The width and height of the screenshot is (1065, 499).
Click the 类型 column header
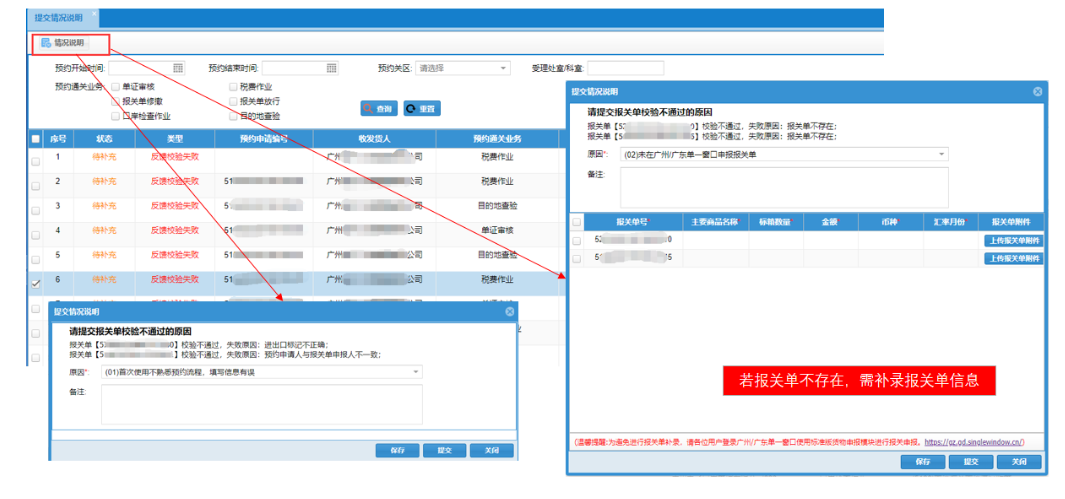pos(175,138)
